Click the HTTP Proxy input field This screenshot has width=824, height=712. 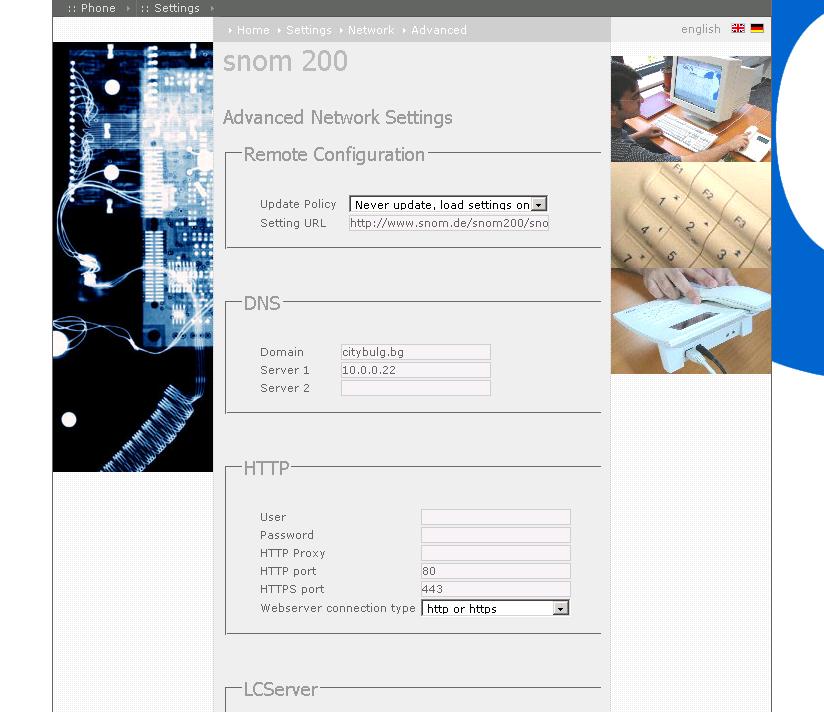(495, 553)
